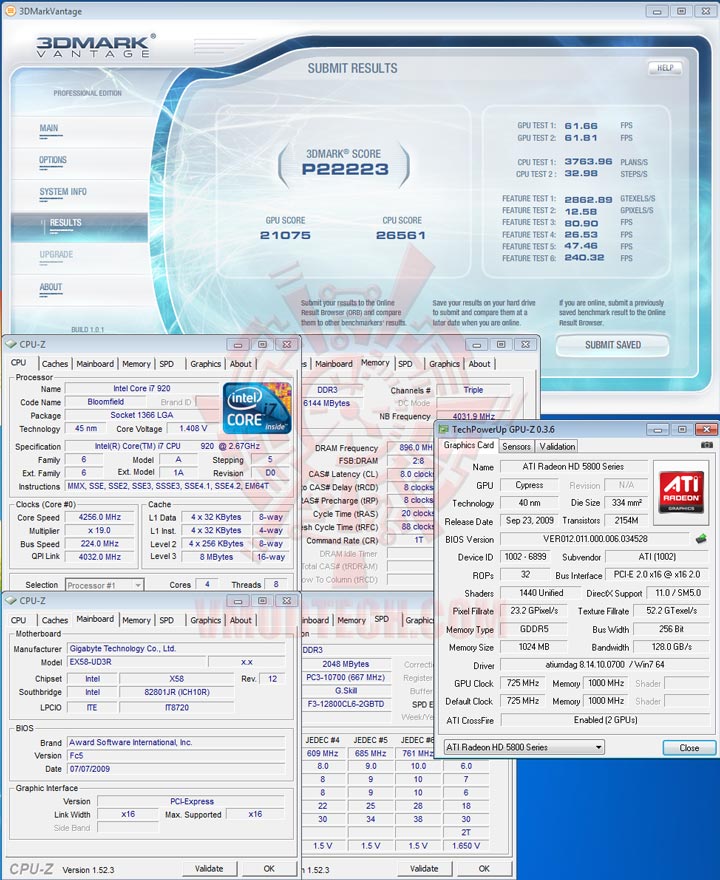Open Graphics tab in CPU-Z processor window
The height and width of the screenshot is (880, 720).
pyautogui.click(x=205, y=364)
